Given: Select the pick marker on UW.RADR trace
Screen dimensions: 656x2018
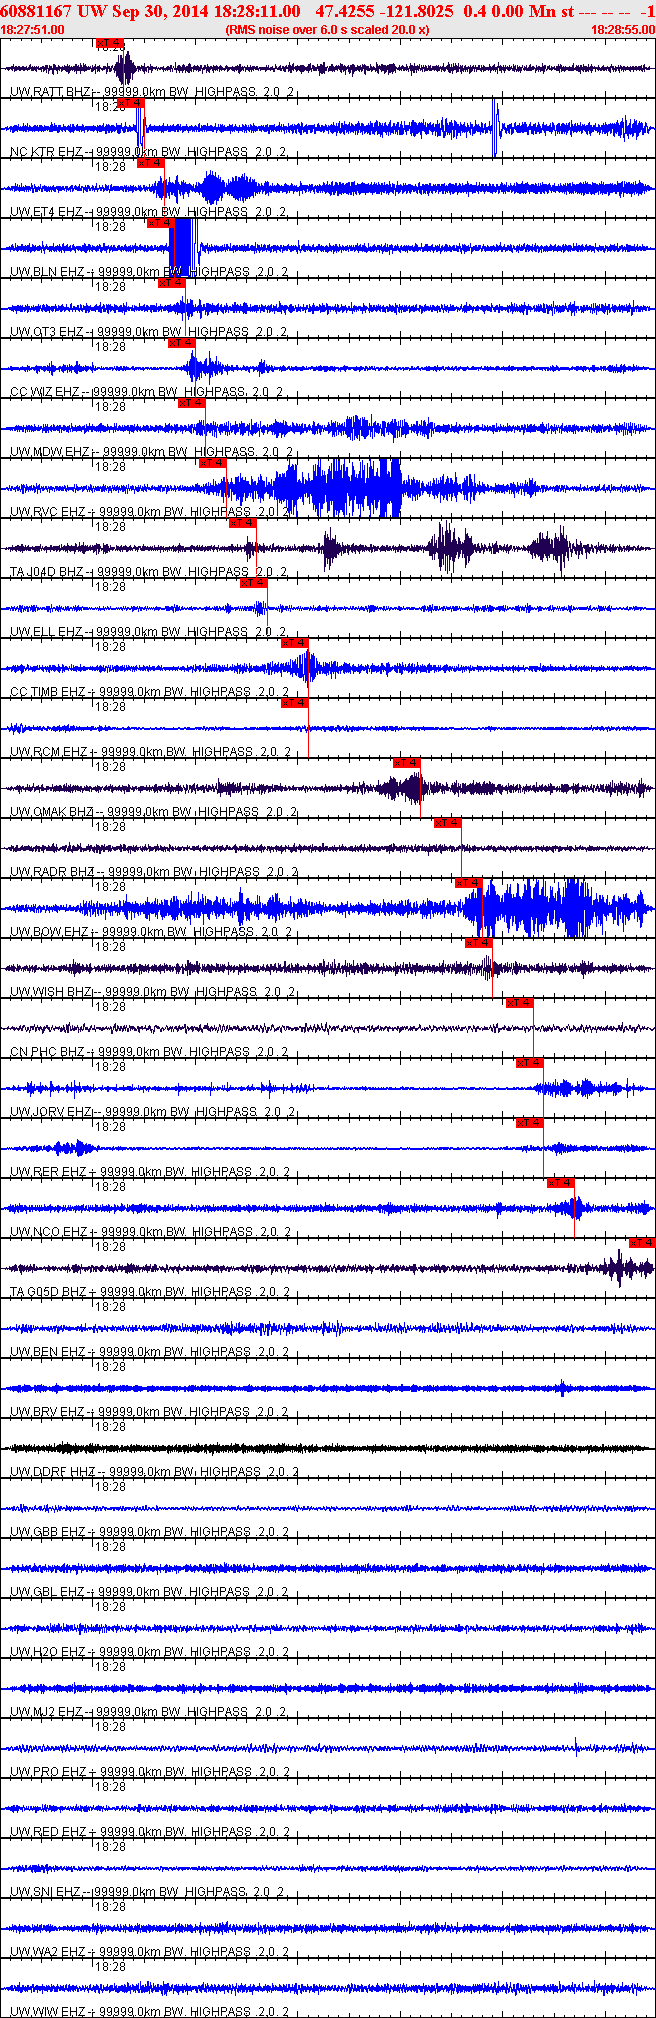Looking at the screenshot, I should tap(447, 823).
